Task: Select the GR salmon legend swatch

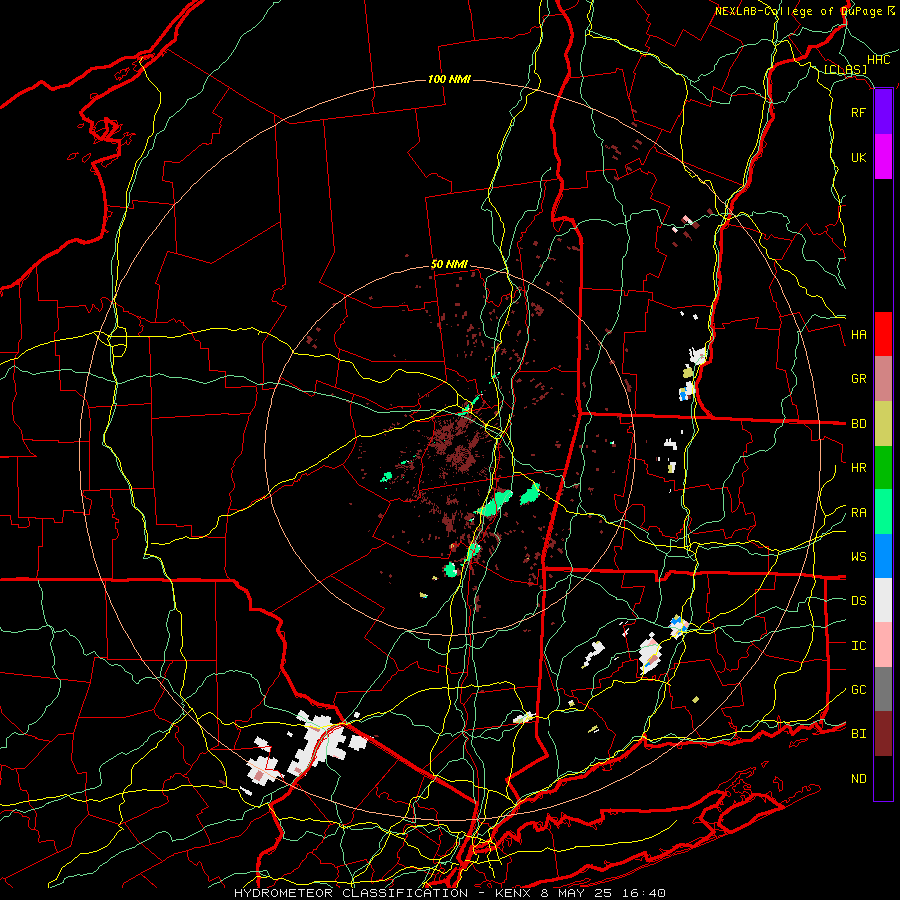Action: tap(883, 379)
